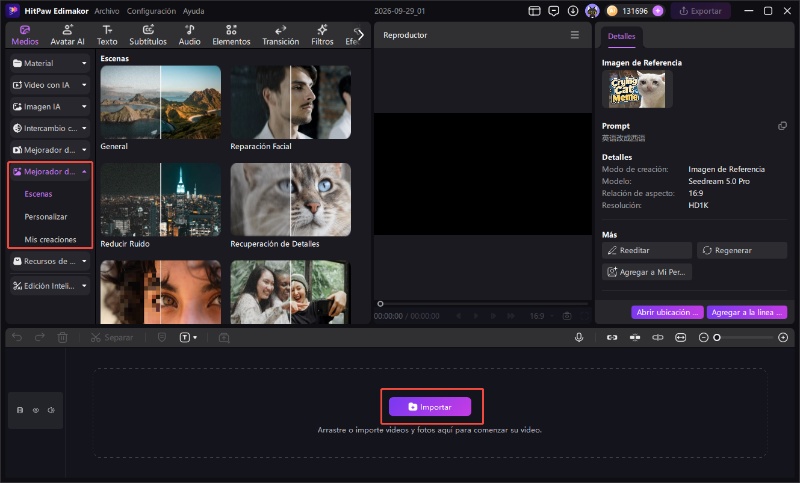Click the Reeditar button
The width and height of the screenshot is (800, 483).
coord(646,250)
